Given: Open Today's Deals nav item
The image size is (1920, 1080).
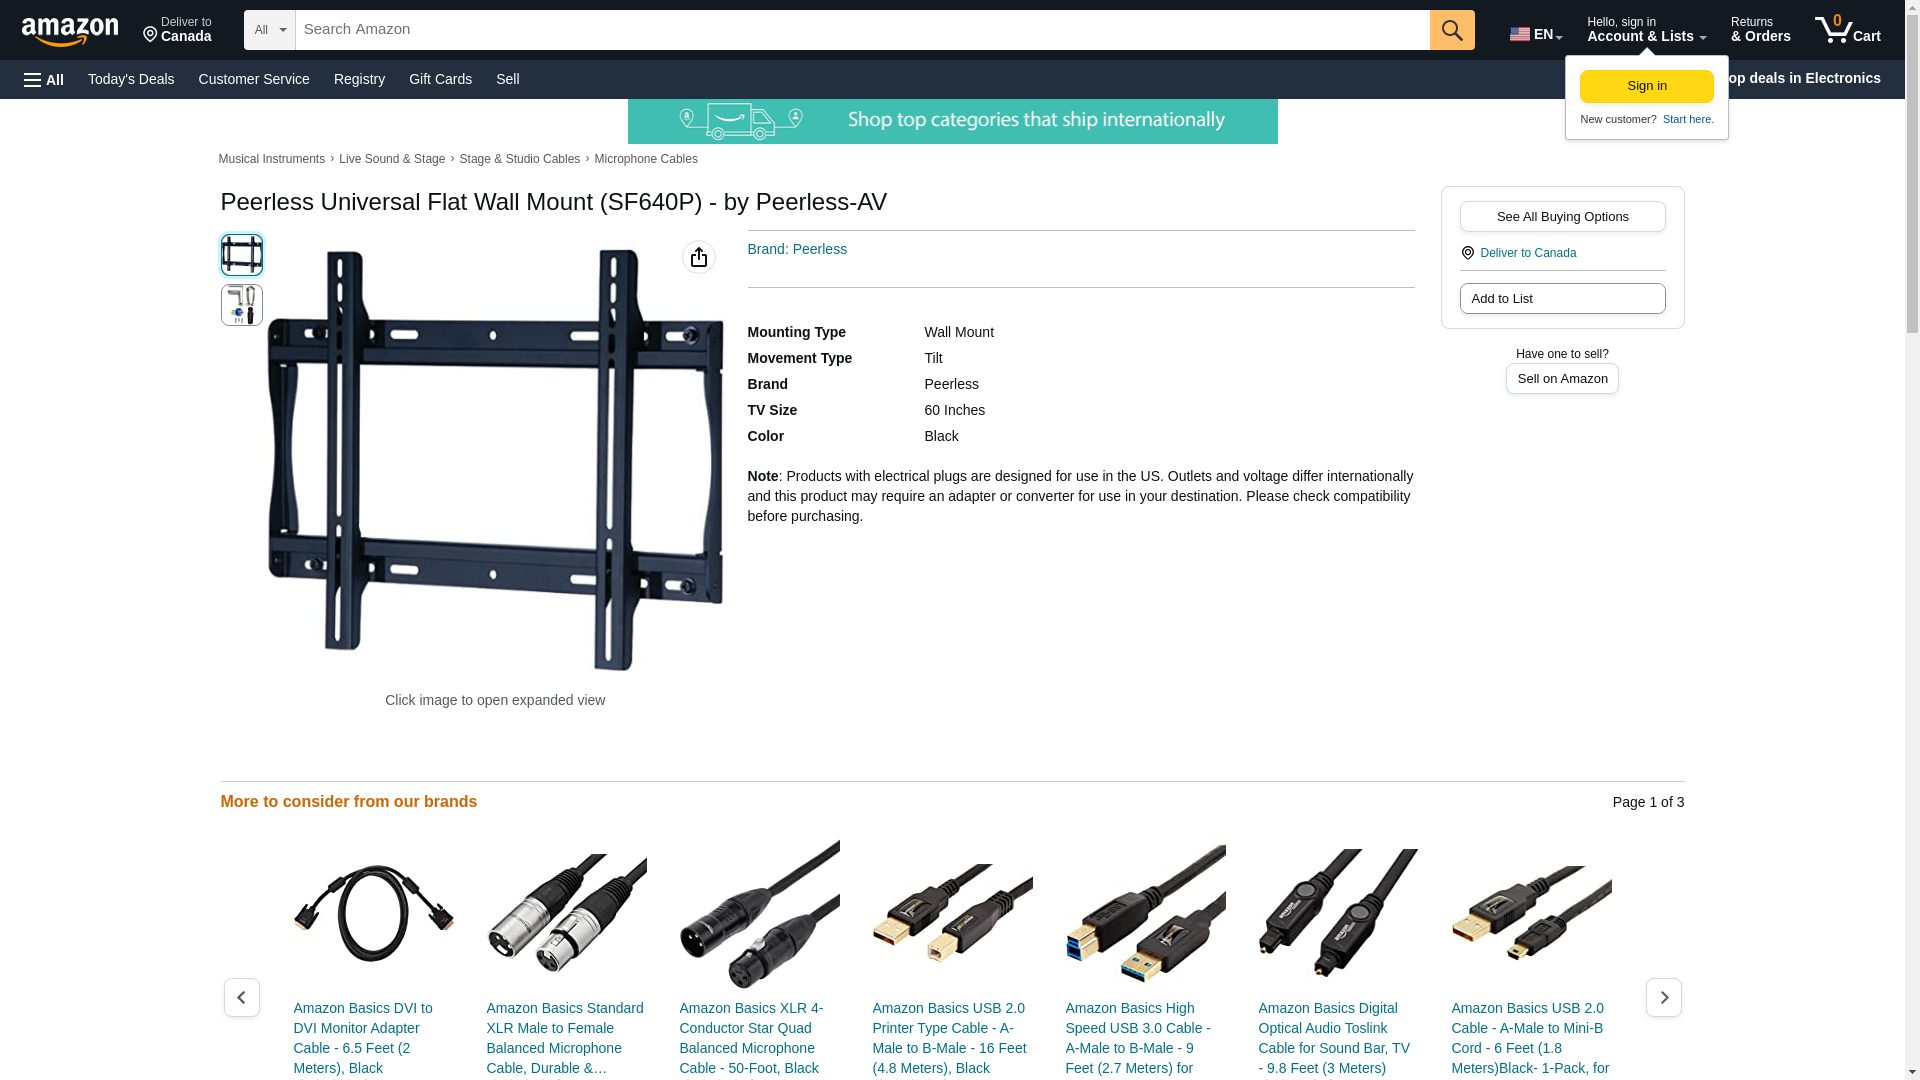Looking at the screenshot, I should (x=131, y=79).
